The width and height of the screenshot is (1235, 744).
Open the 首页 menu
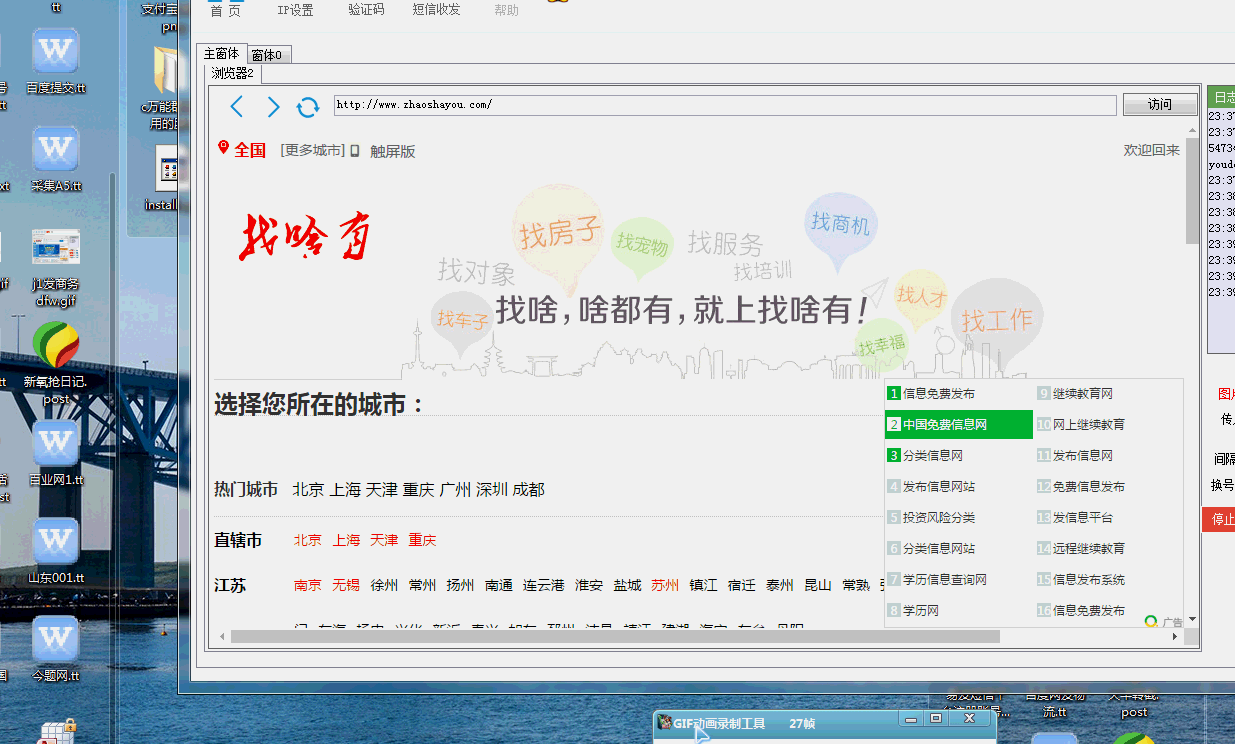[x=225, y=10]
